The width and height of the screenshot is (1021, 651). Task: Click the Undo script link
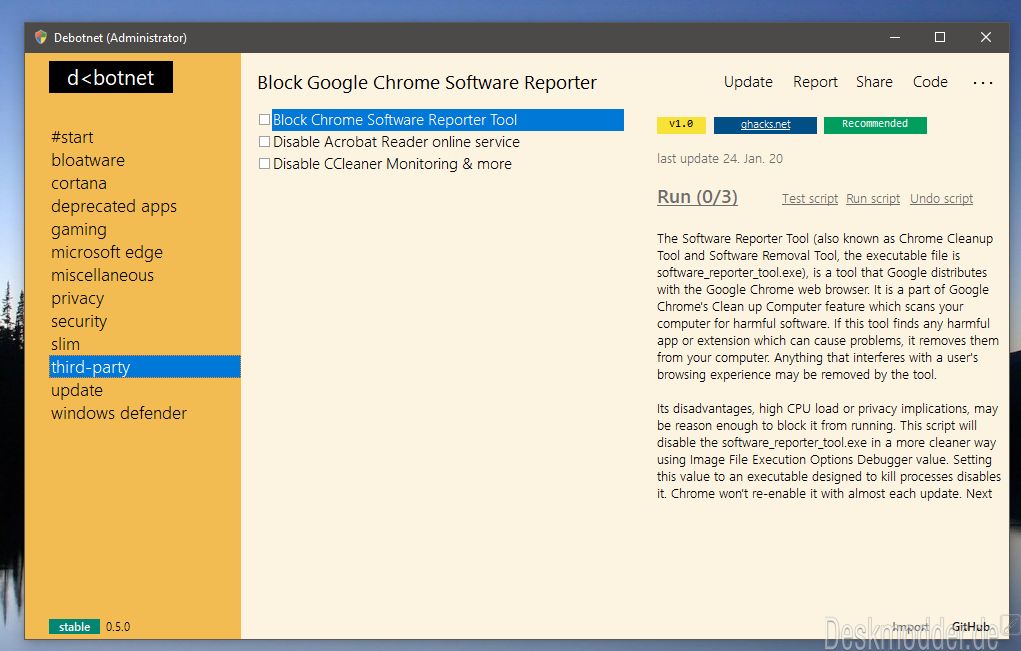pyautogui.click(x=941, y=199)
